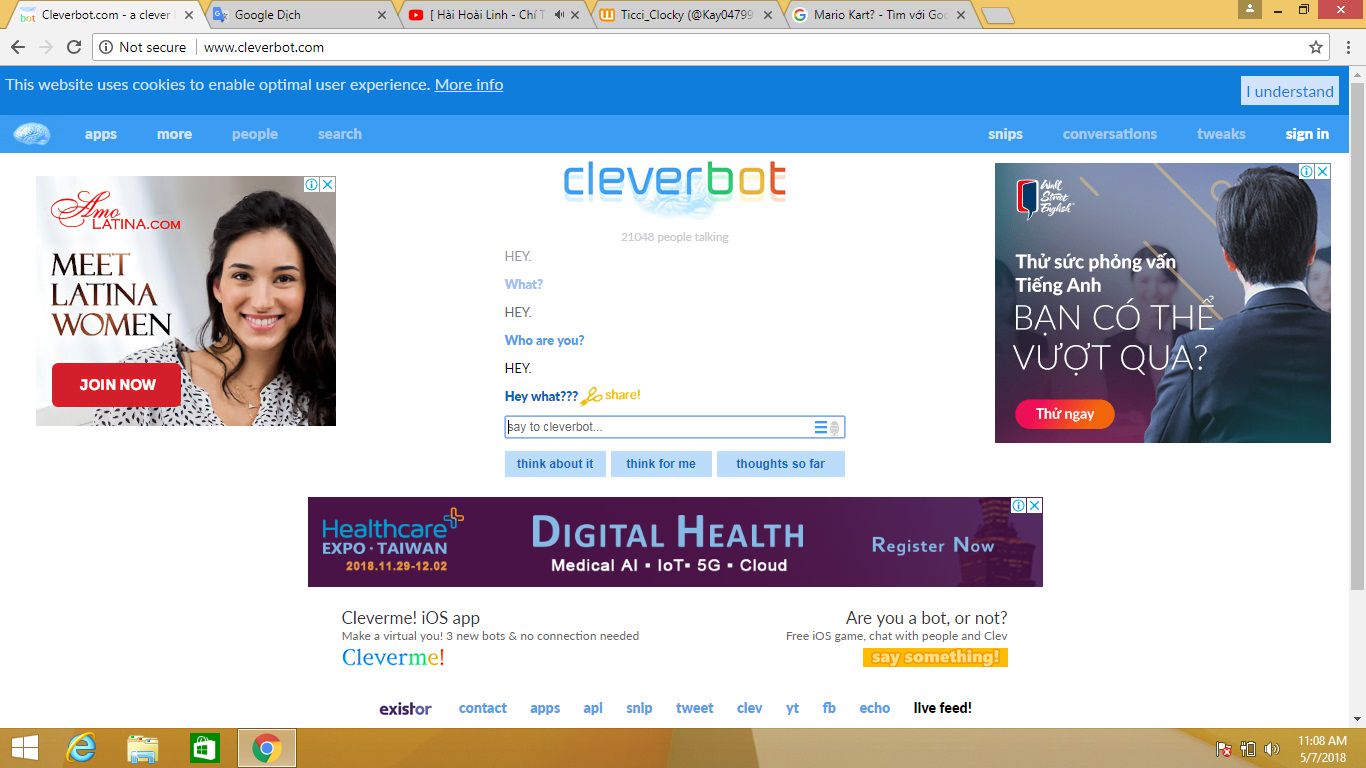Launch Internet Explorer from taskbar
The image size is (1366, 768).
click(x=80, y=748)
